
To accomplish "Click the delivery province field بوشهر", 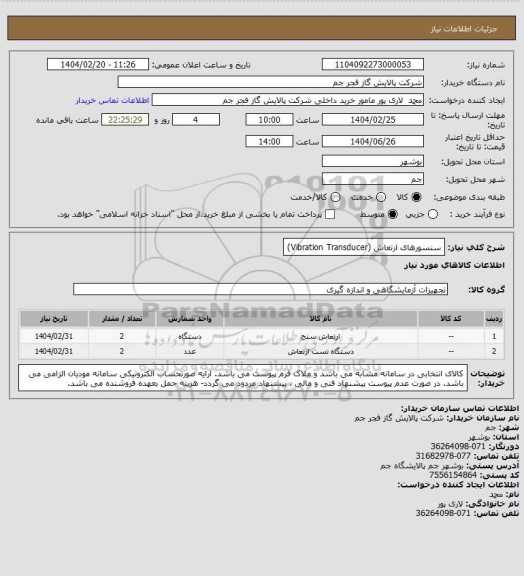I will [373, 161].
